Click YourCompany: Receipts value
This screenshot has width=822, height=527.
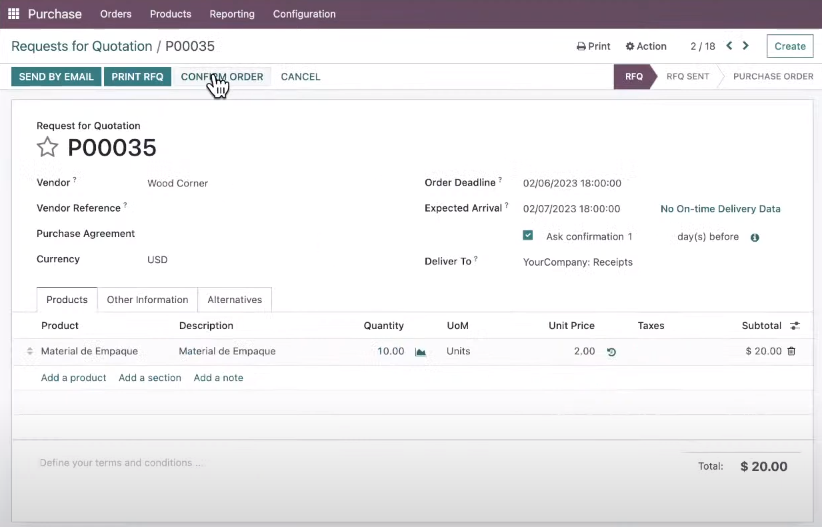click(x=578, y=262)
